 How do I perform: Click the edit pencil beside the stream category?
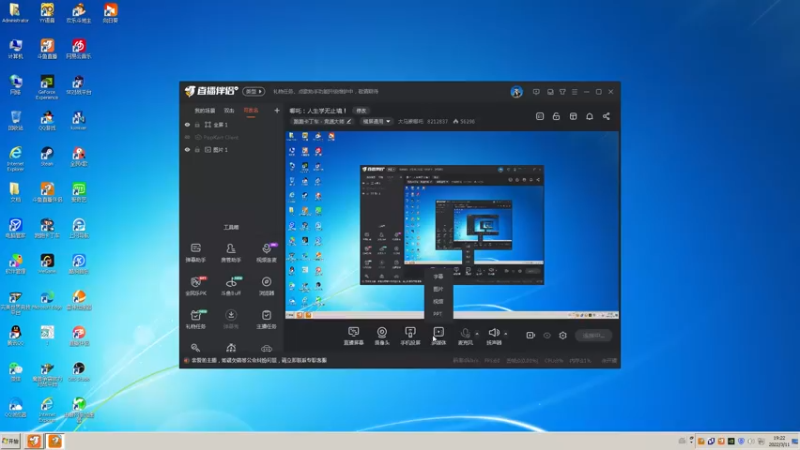tap(349, 121)
